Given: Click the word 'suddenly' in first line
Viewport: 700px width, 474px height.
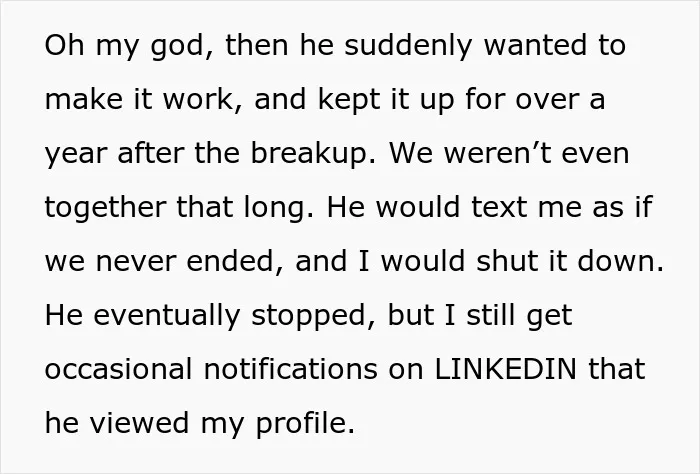Looking at the screenshot, I should 408,46.
